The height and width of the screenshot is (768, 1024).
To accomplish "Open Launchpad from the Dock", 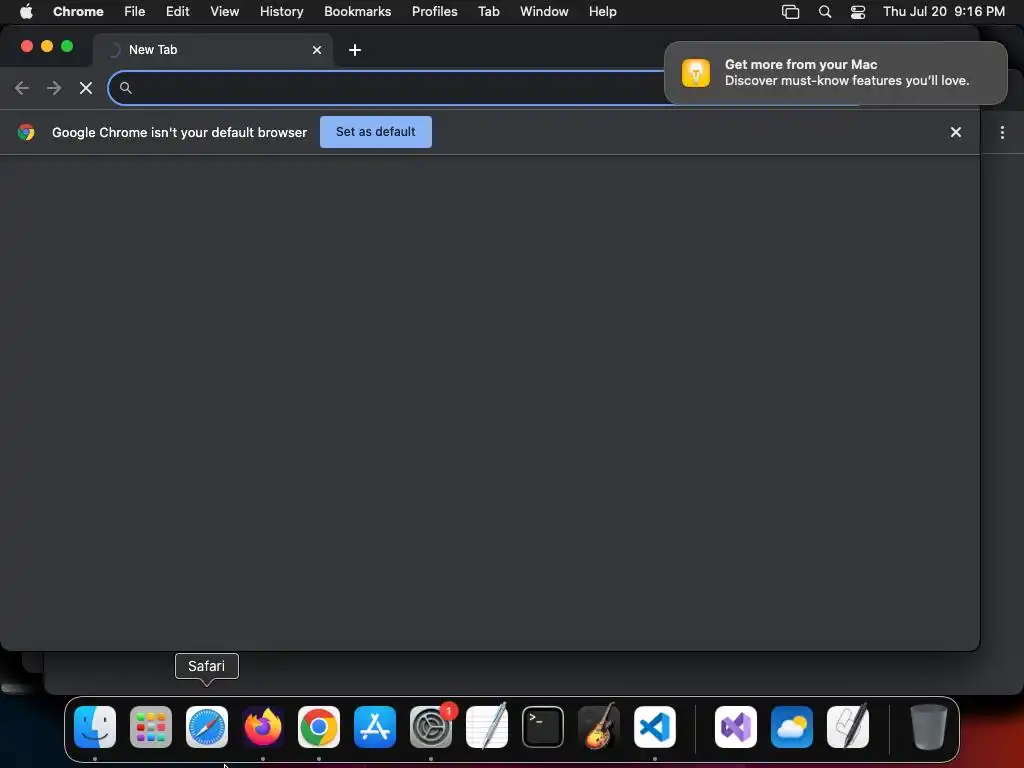I will pos(151,727).
